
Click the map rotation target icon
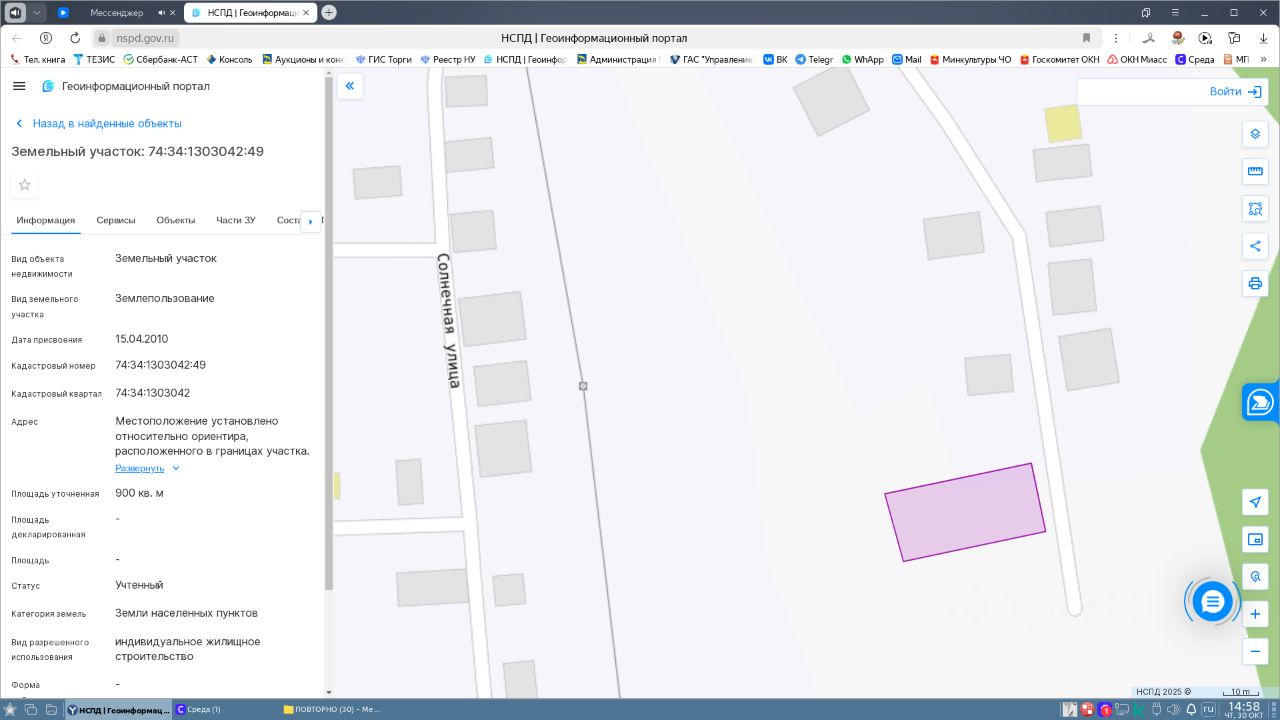(1255, 577)
